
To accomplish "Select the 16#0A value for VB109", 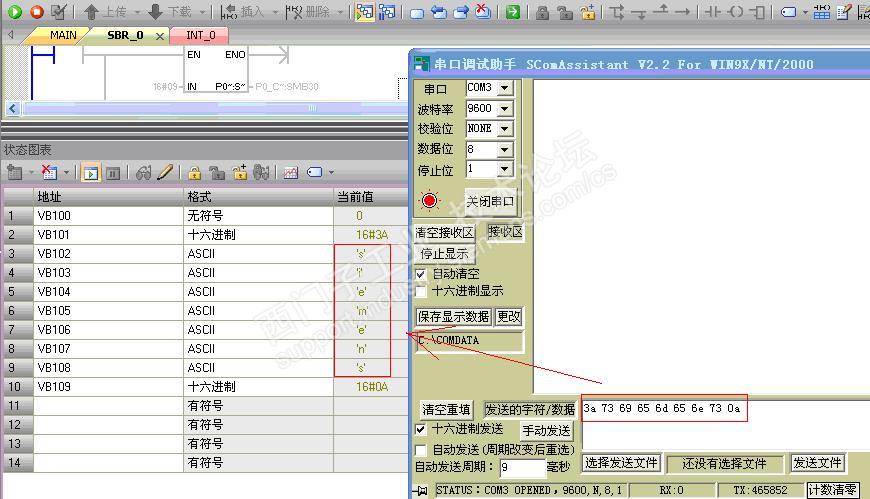I will coord(372,386).
